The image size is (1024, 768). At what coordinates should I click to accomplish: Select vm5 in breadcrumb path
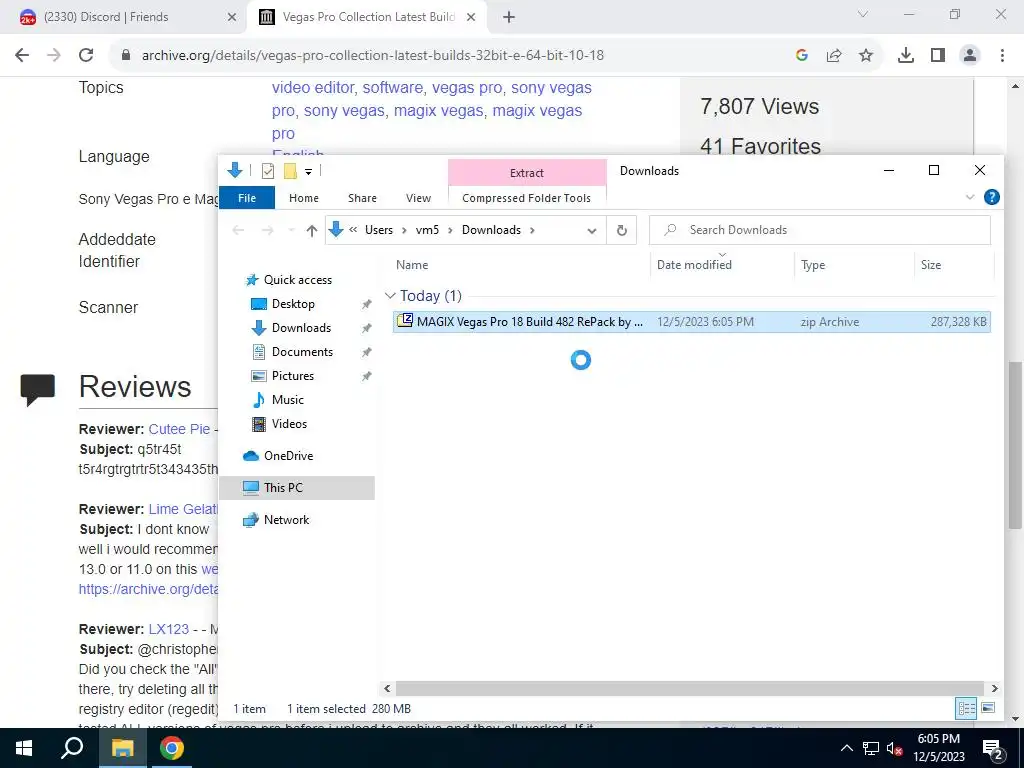click(427, 230)
